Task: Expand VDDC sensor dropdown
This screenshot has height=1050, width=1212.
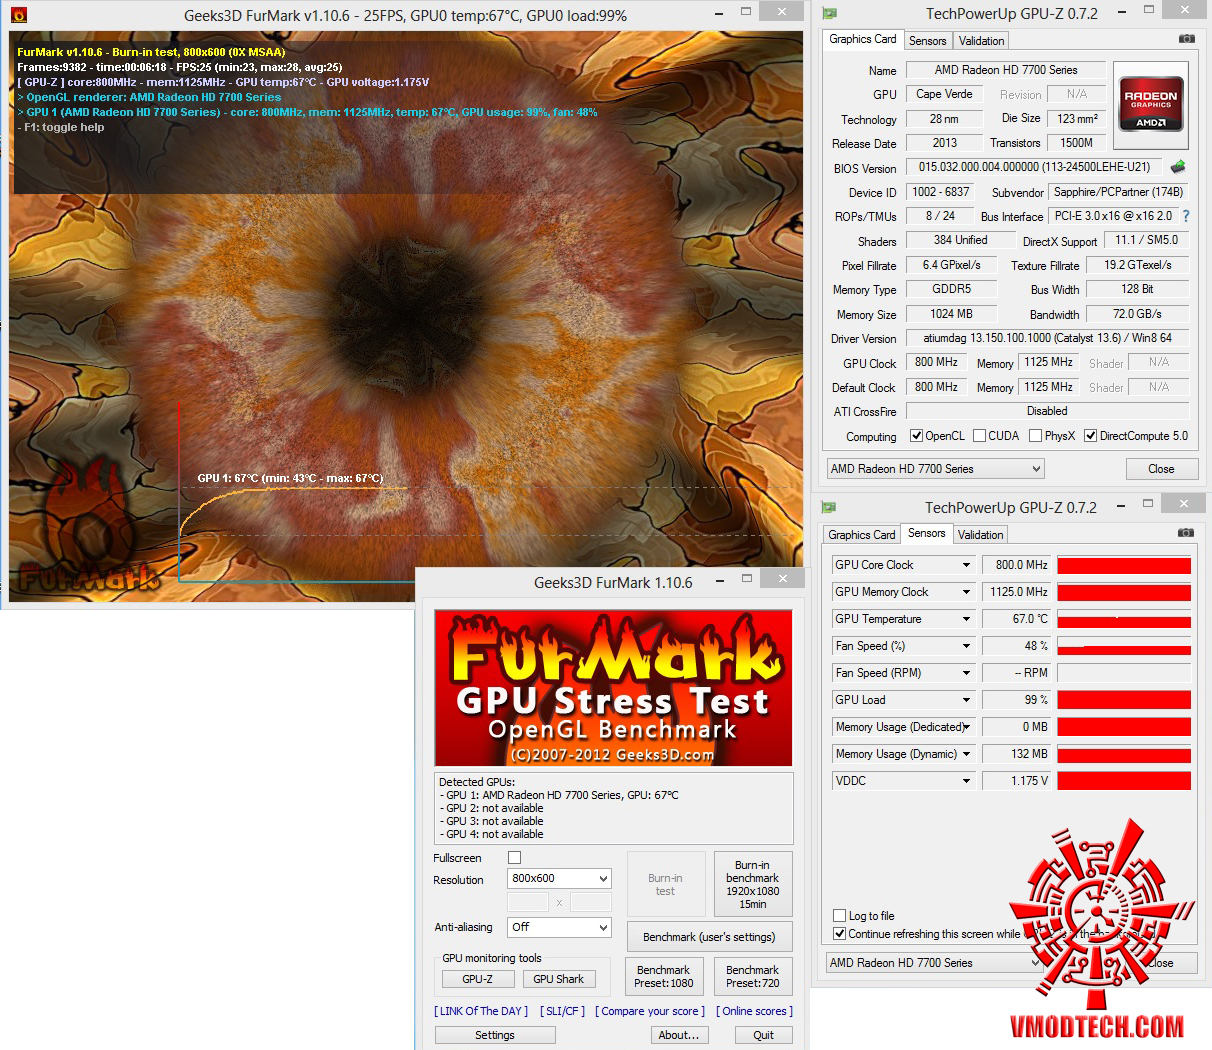Action: click(966, 781)
